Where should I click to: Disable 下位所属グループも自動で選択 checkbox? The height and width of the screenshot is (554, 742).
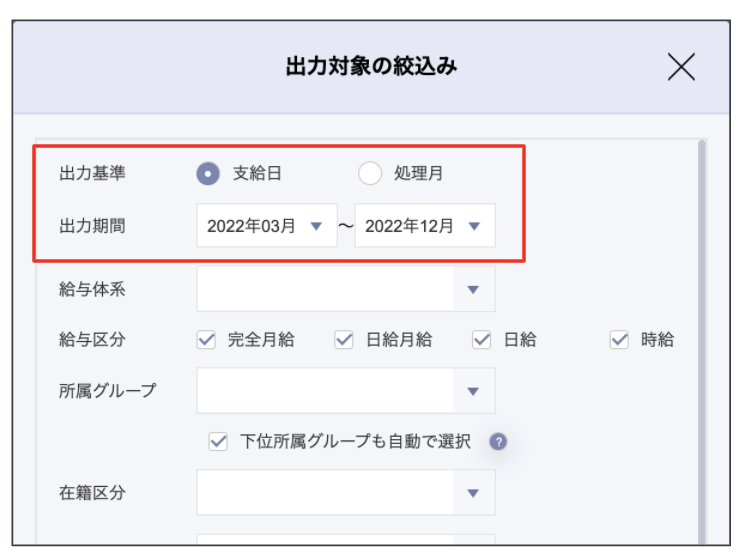coord(218,441)
